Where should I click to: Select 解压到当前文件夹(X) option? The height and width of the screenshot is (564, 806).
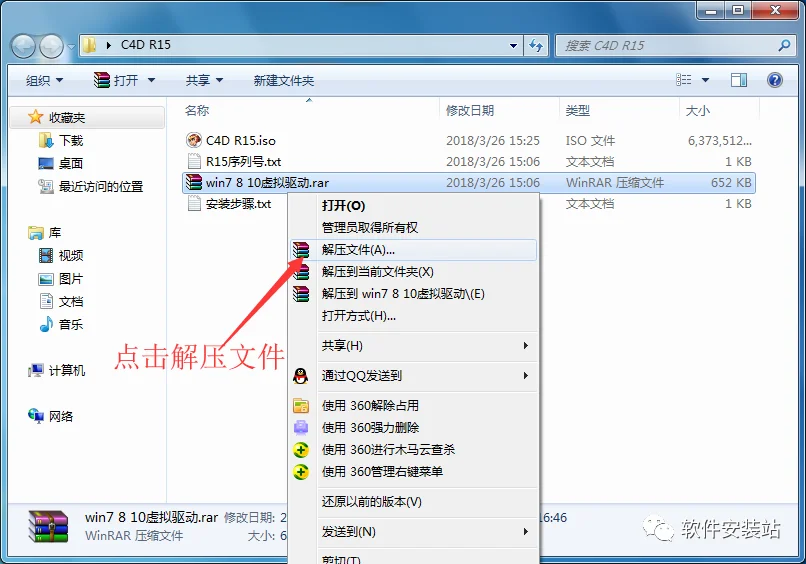(x=378, y=272)
